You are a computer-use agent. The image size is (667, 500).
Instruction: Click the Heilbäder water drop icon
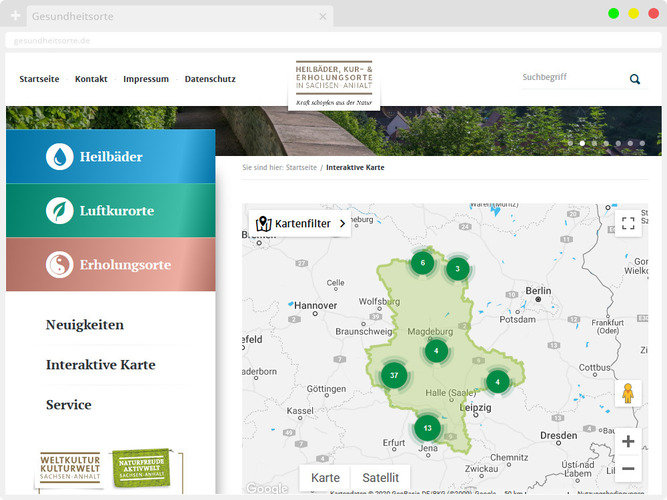60,157
